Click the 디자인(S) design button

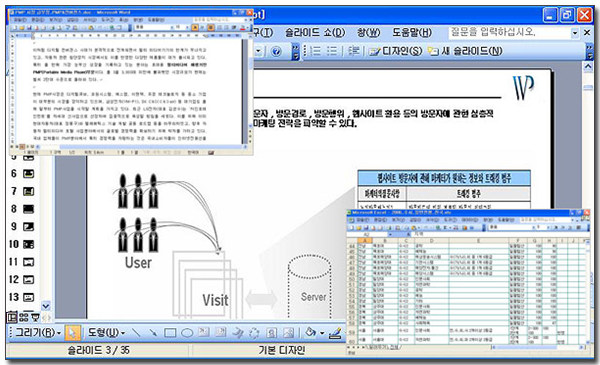click(x=396, y=51)
